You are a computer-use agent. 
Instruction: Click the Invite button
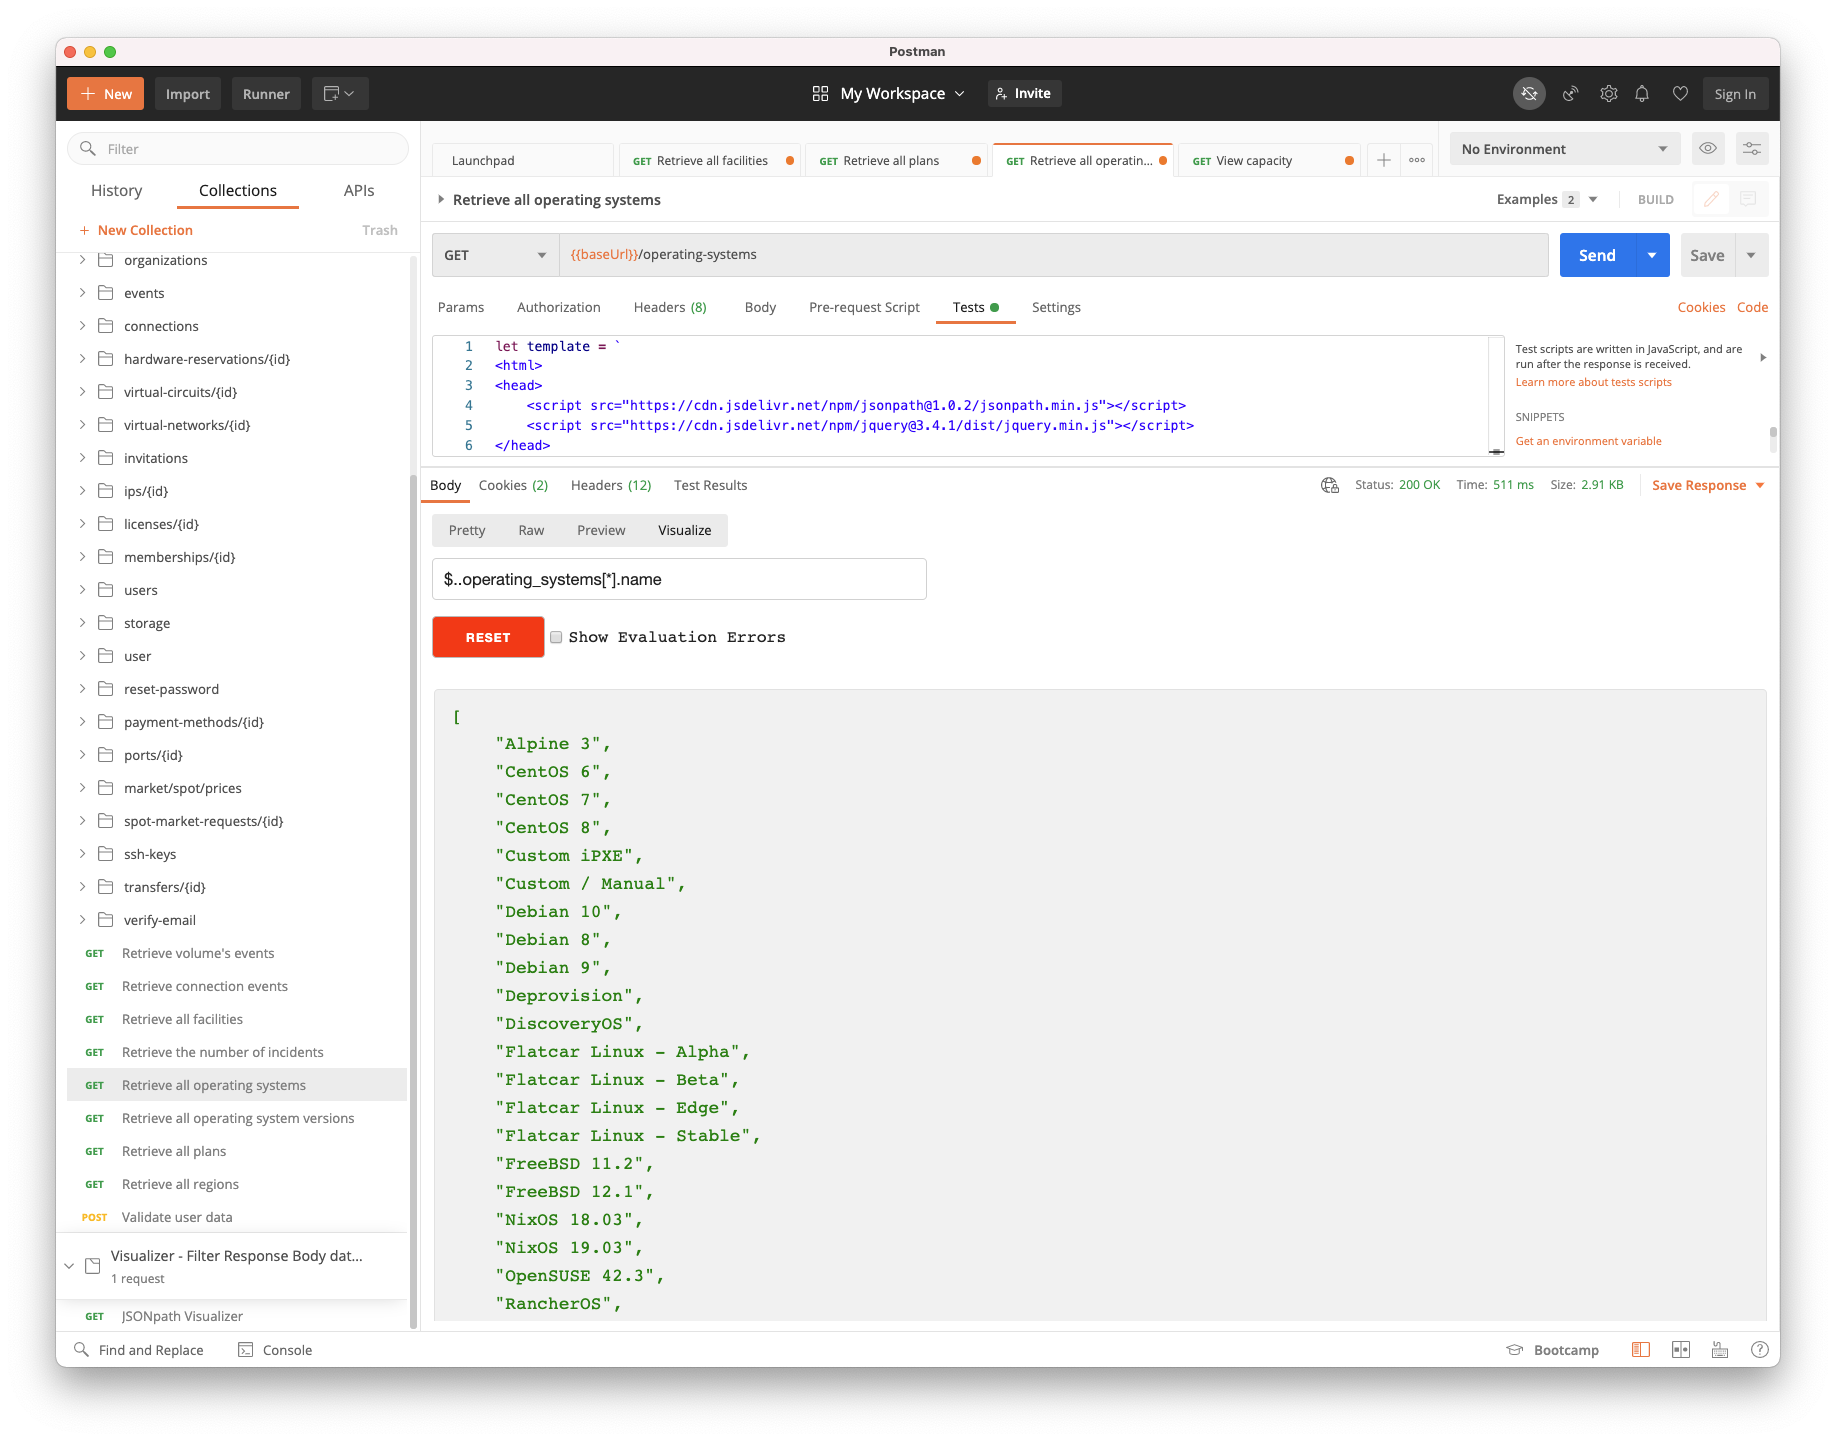(1025, 93)
